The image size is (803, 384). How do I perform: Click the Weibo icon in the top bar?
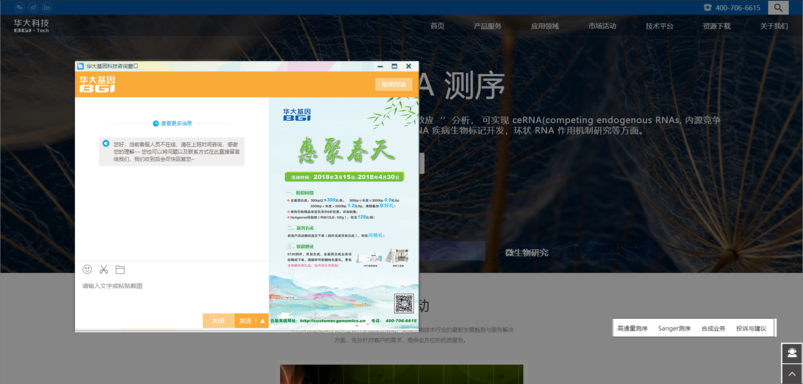tap(33, 7)
